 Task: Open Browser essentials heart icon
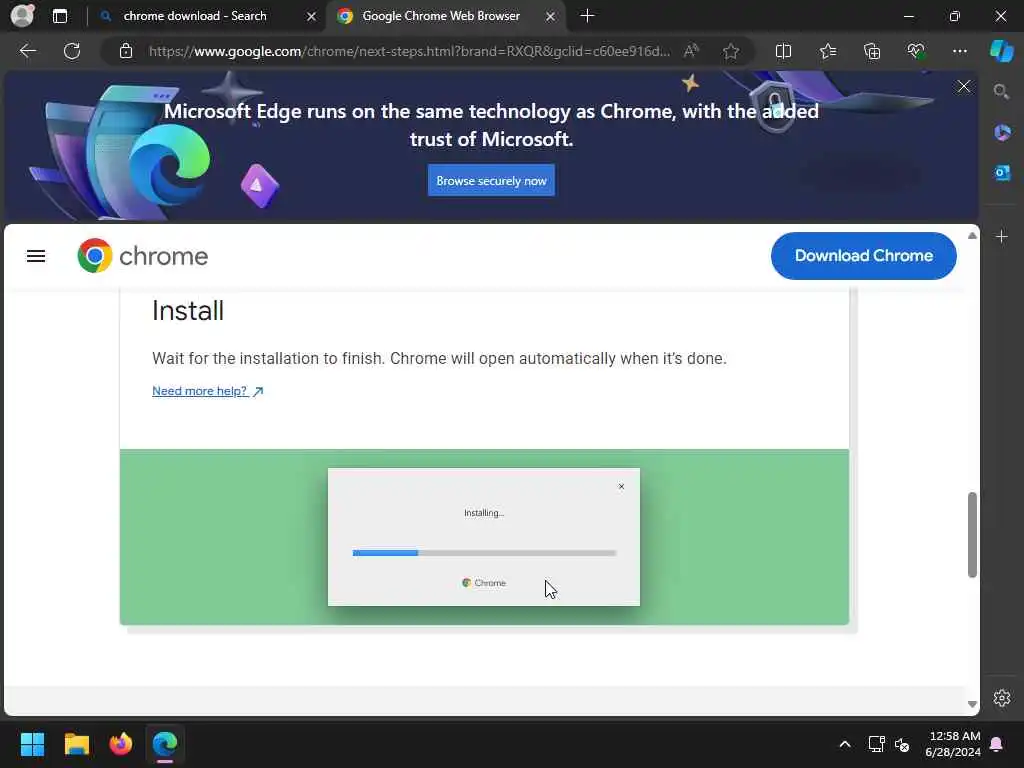point(916,51)
